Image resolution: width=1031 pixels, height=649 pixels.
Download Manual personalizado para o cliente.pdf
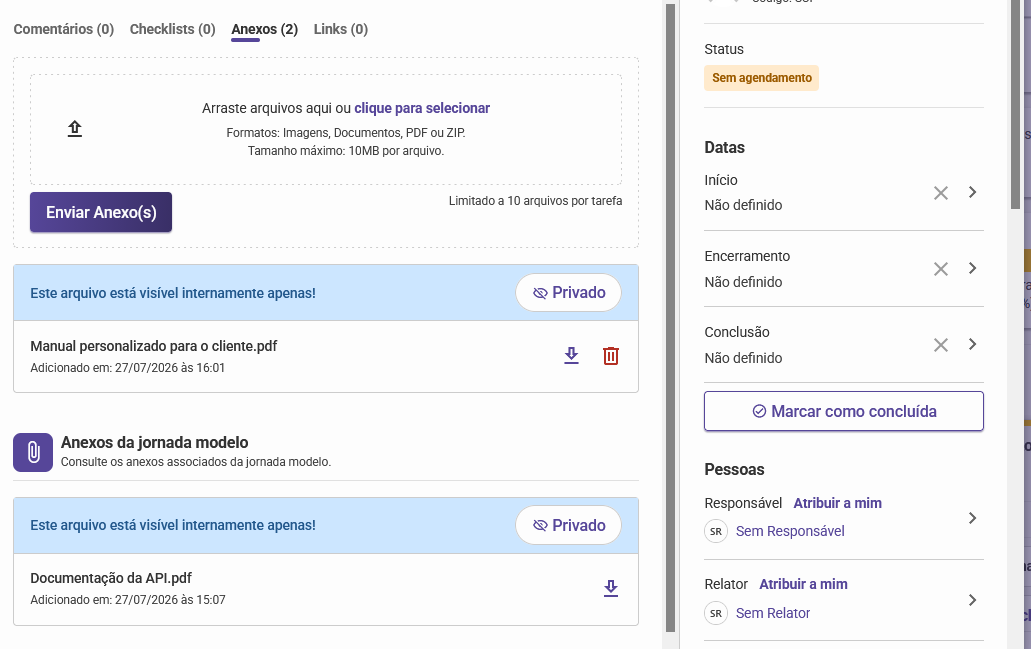571,356
